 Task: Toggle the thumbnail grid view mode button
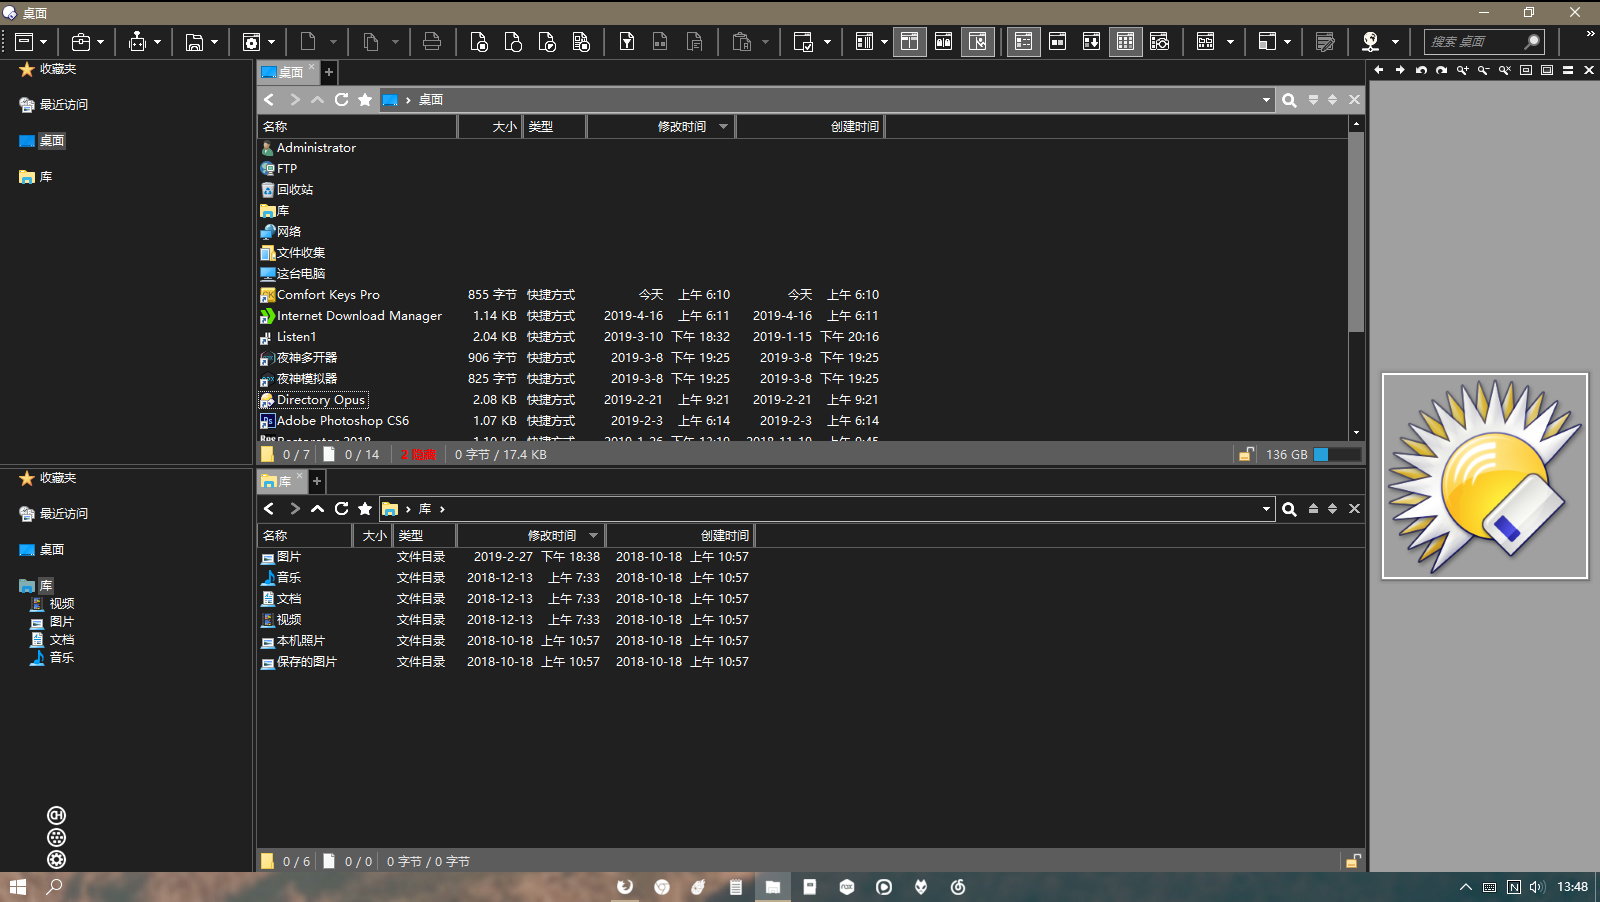[x=1125, y=42]
